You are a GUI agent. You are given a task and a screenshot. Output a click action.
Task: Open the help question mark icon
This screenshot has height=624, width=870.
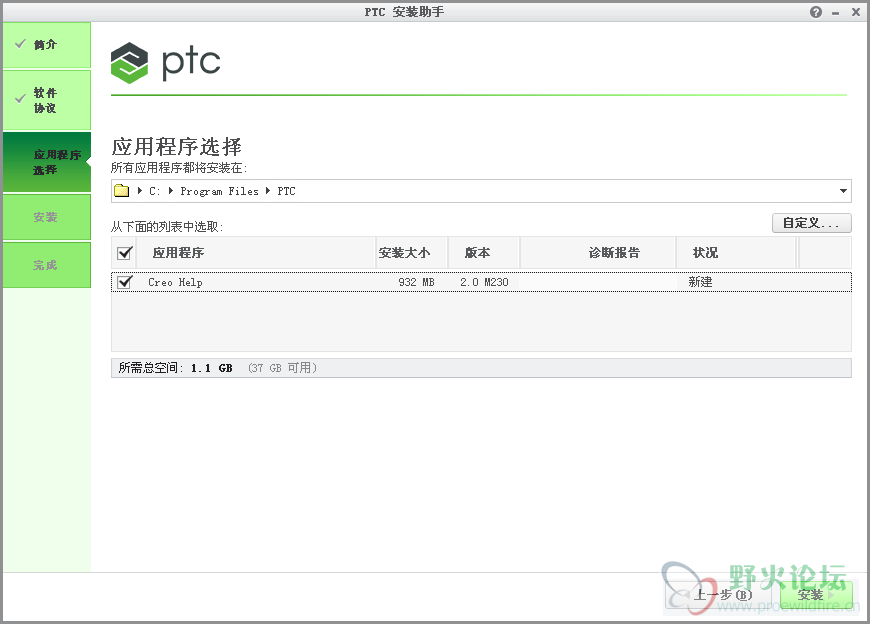(816, 12)
